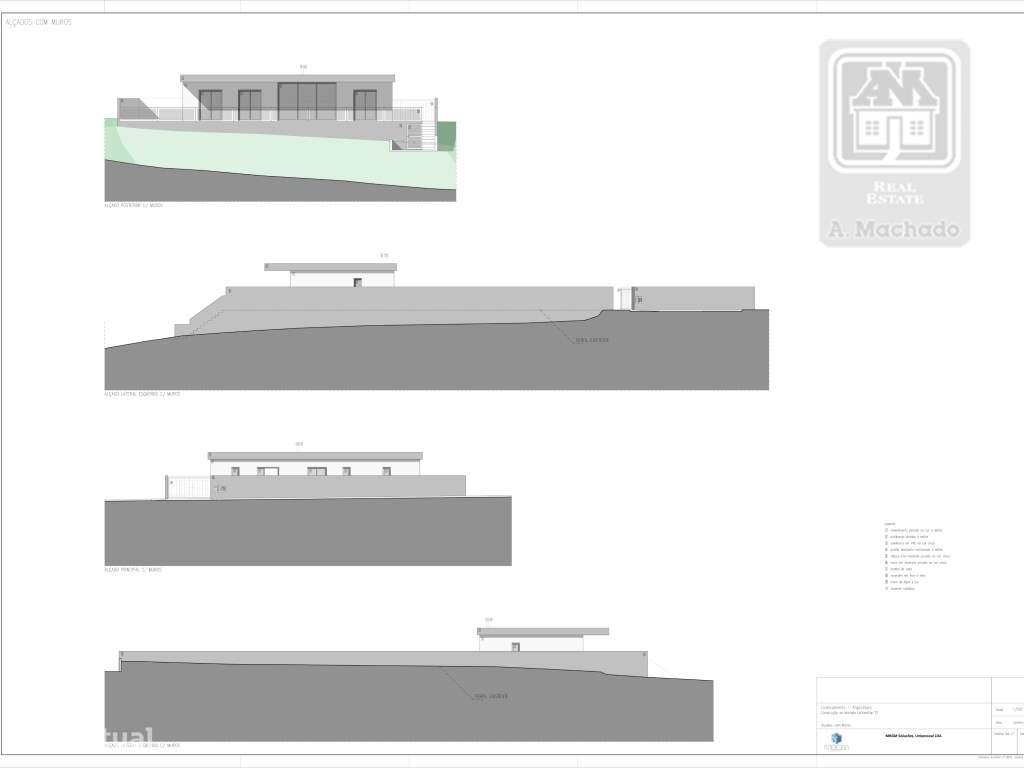
Task: Select the 'ALÇADO PRINCIPAL C/ MUROS' caption
Action: click(133, 569)
